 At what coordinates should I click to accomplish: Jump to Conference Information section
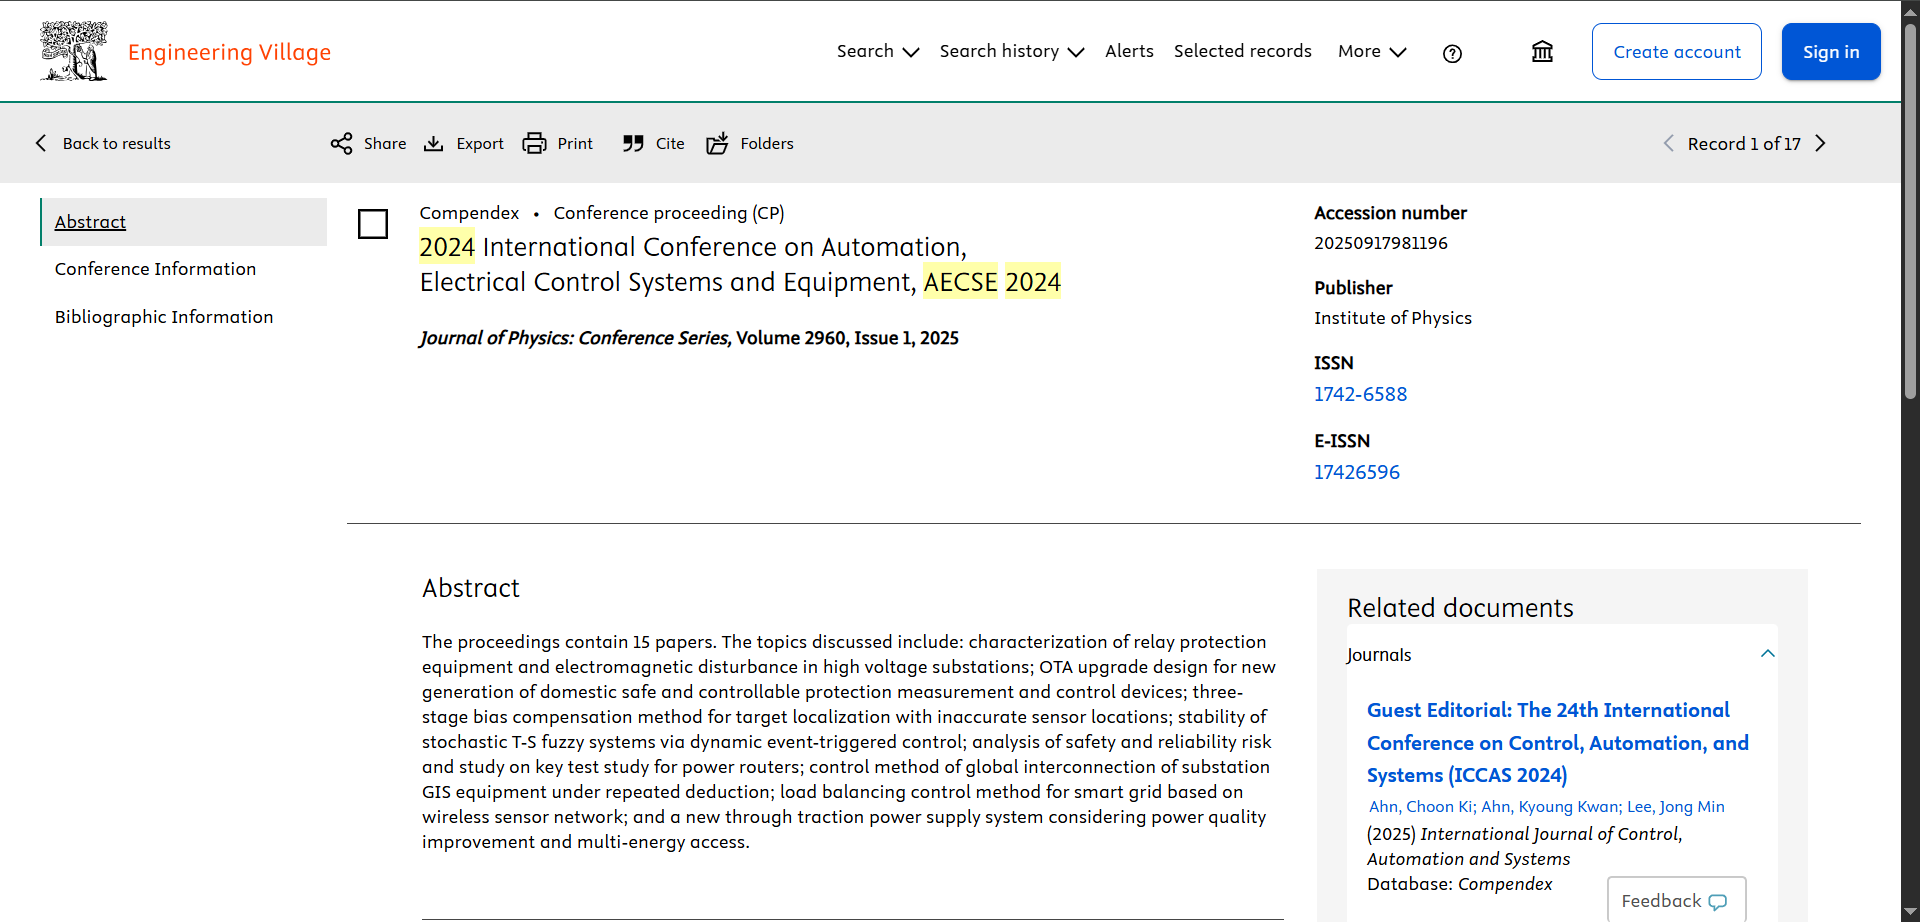click(155, 269)
